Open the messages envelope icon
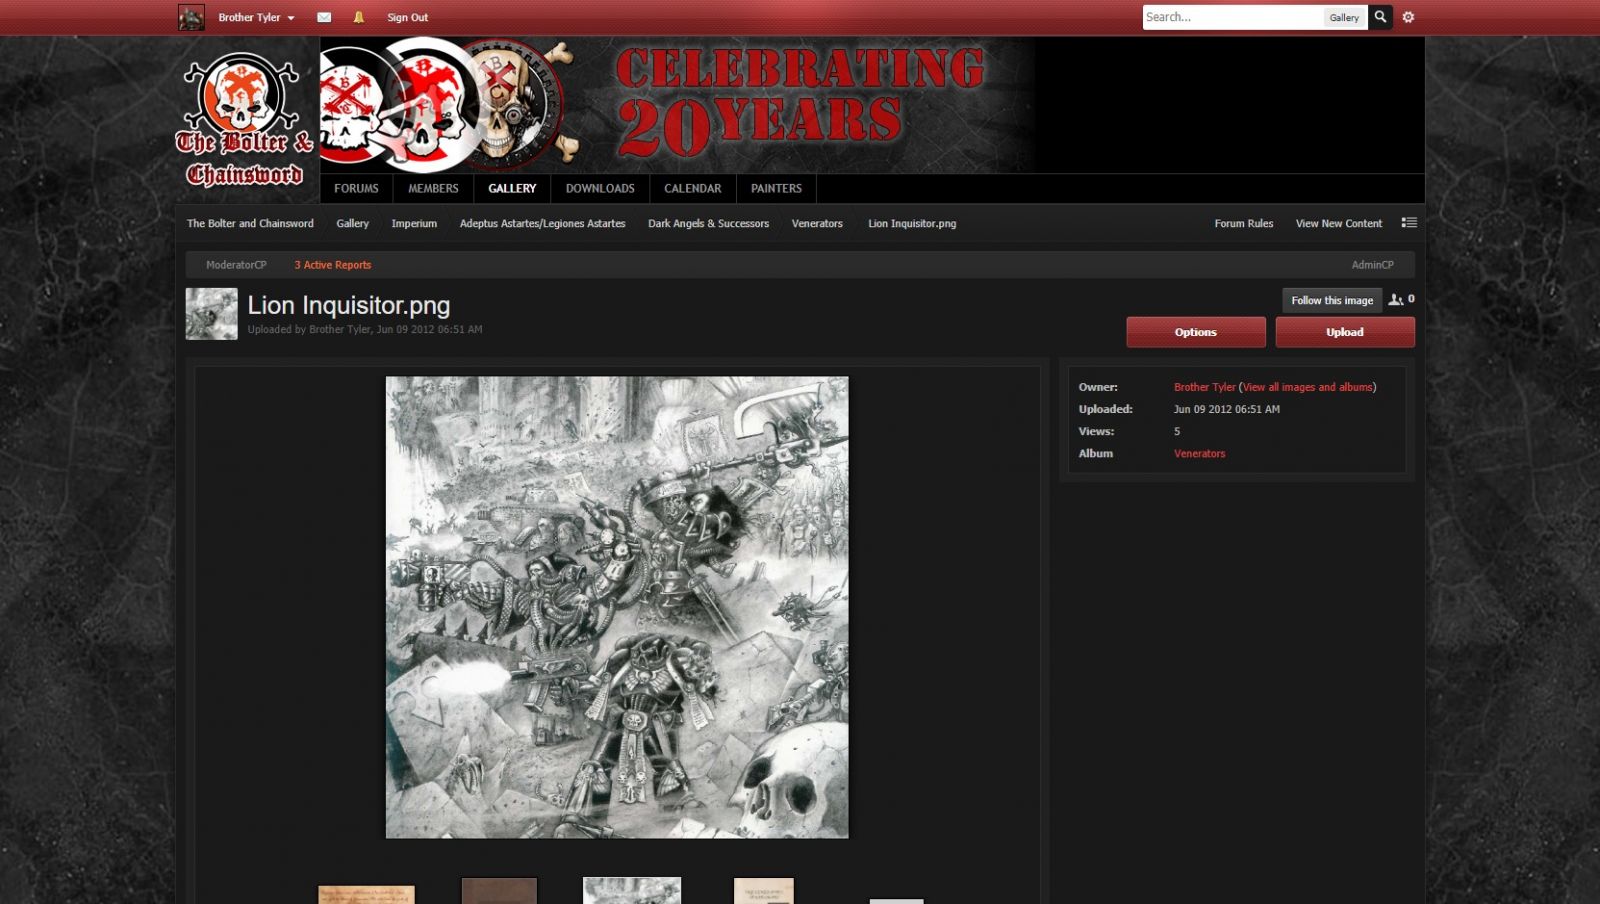This screenshot has width=1600, height=904. tap(324, 17)
